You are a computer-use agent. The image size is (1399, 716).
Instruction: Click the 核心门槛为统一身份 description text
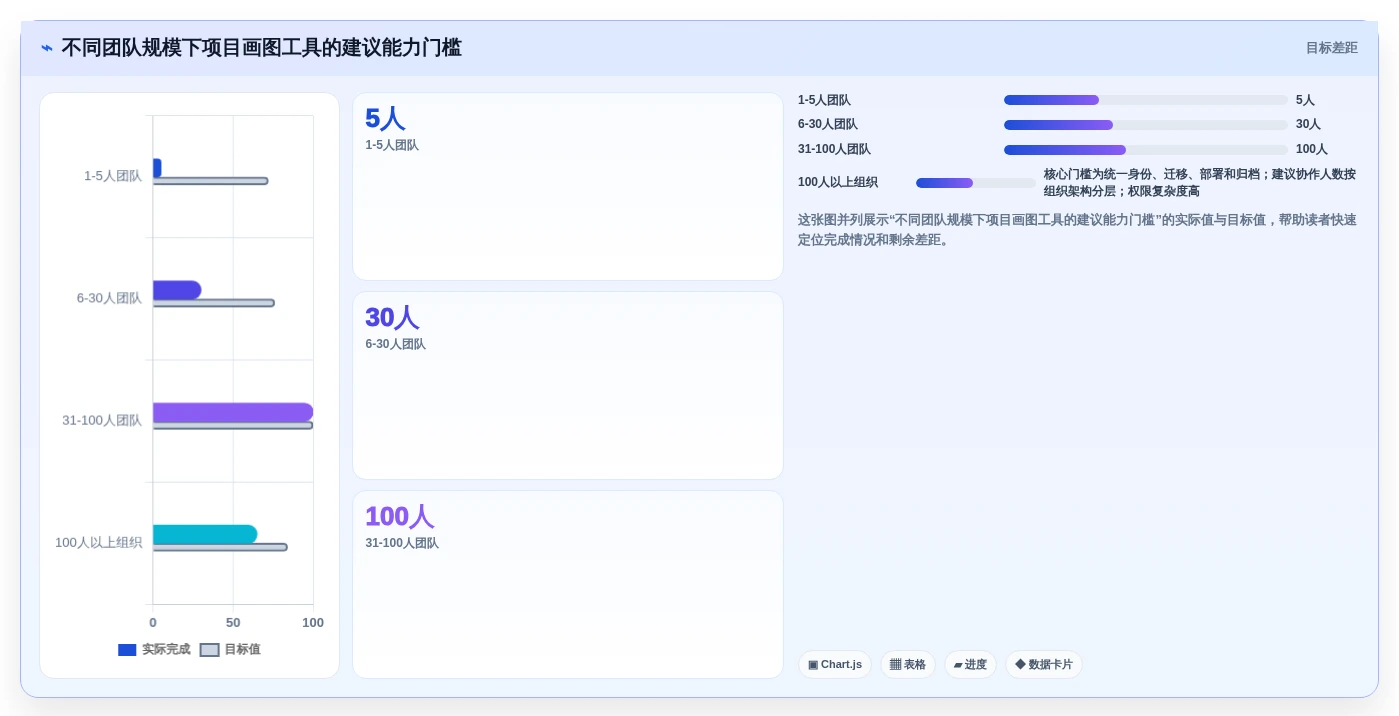[x=1200, y=183]
